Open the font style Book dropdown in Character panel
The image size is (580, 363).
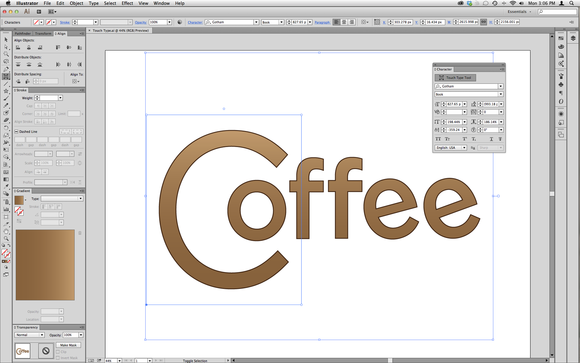tap(500, 94)
